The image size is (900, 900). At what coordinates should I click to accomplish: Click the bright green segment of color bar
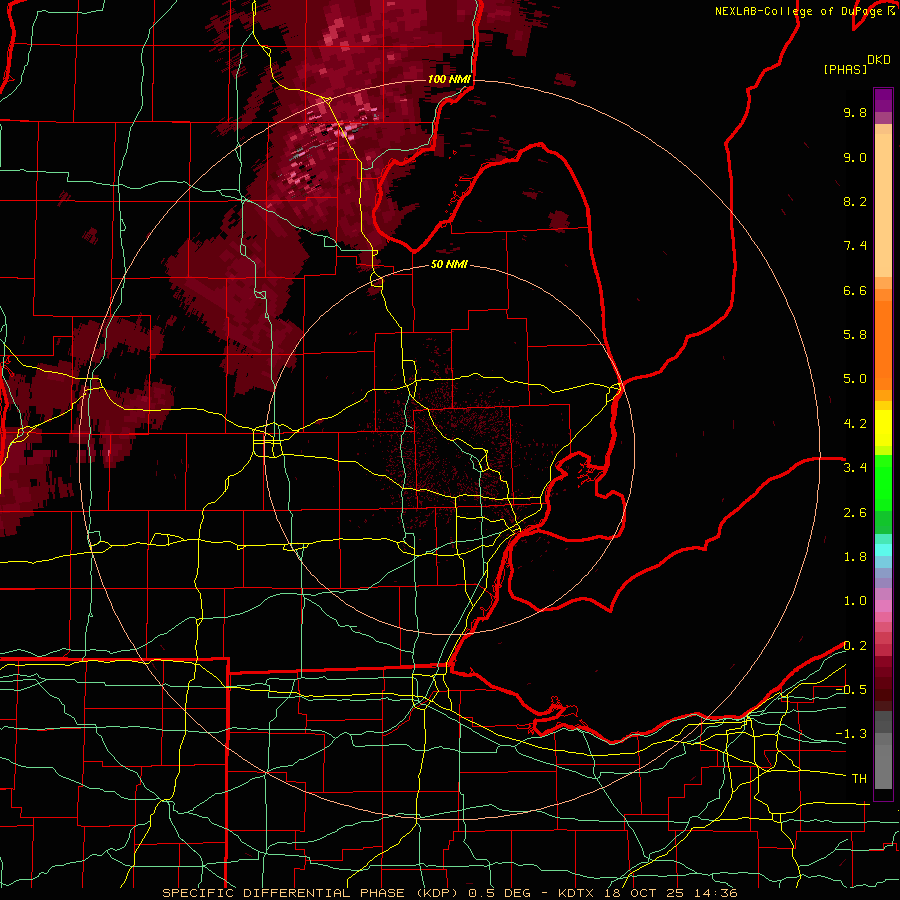883,482
